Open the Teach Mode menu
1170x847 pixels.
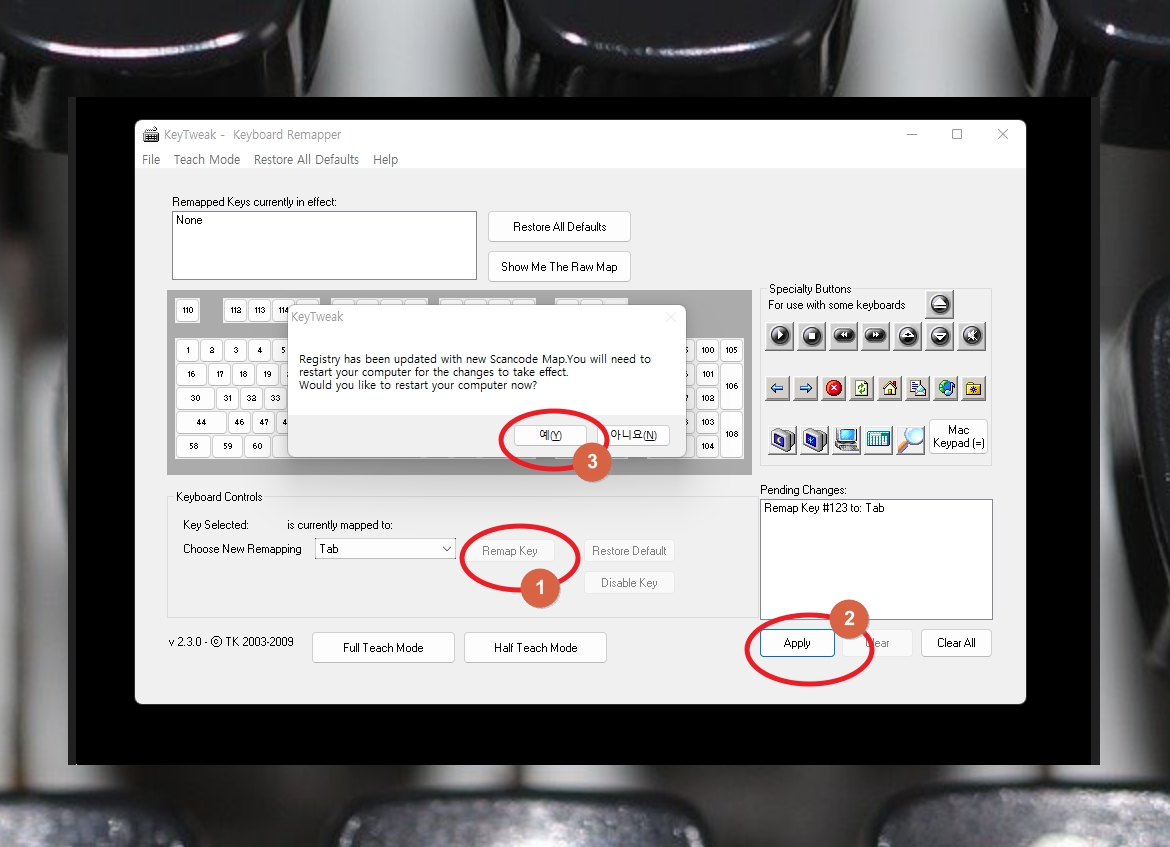click(x=207, y=160)
